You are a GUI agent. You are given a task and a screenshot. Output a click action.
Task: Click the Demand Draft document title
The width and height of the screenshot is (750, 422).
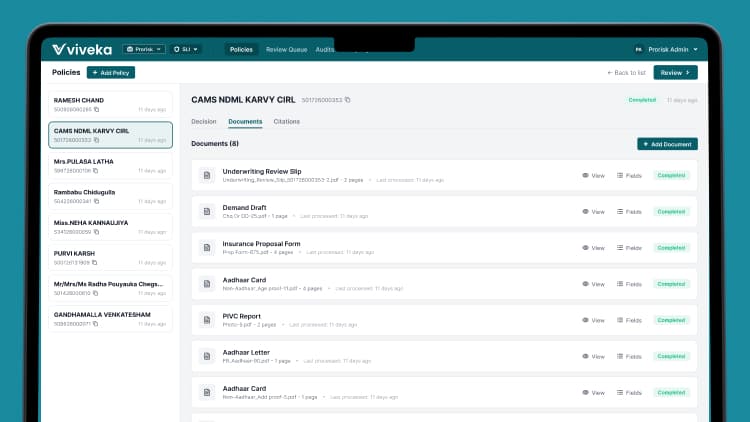244,208
